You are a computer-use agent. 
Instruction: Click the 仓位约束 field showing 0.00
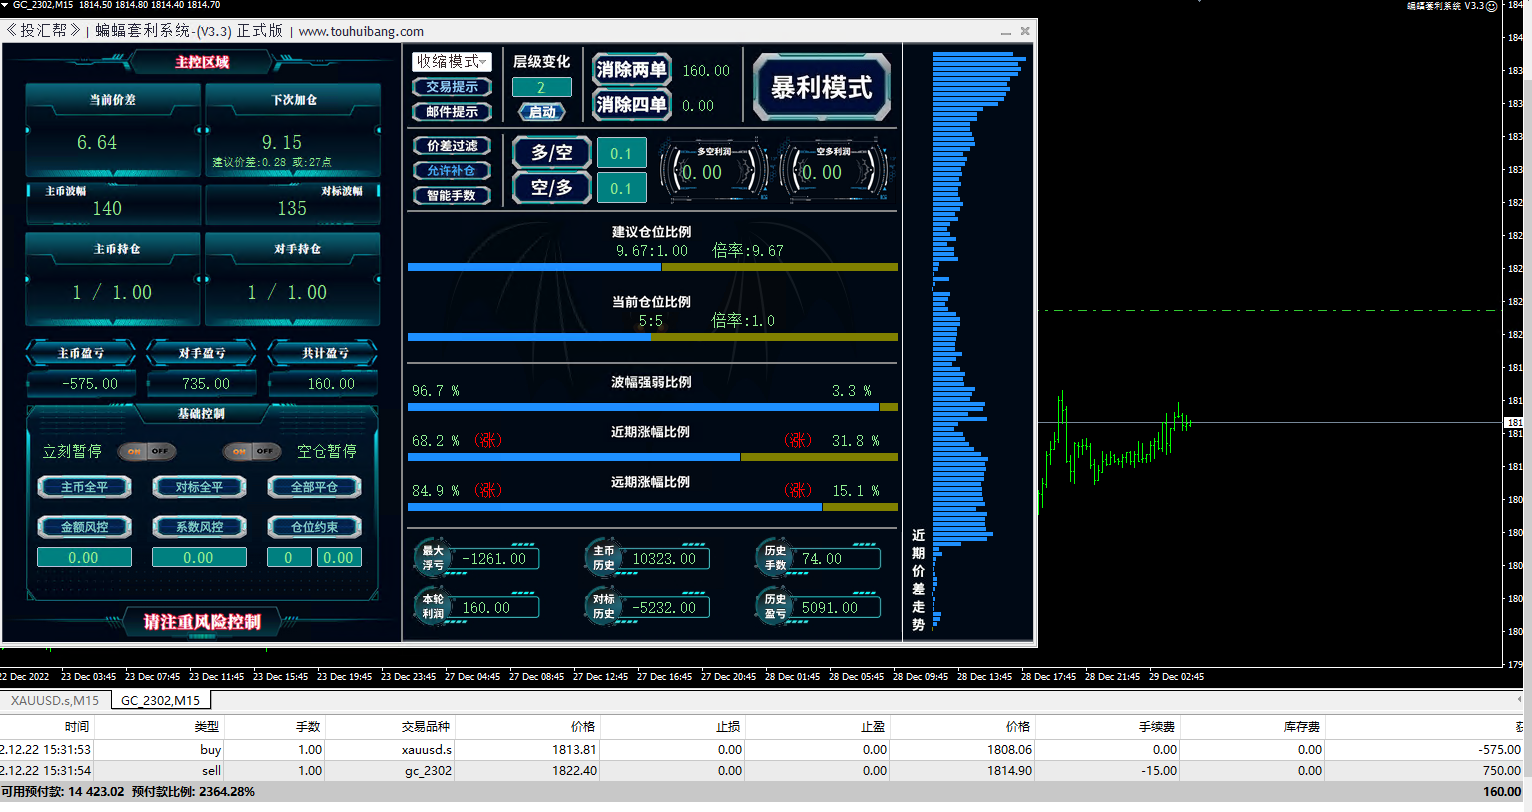339,557
